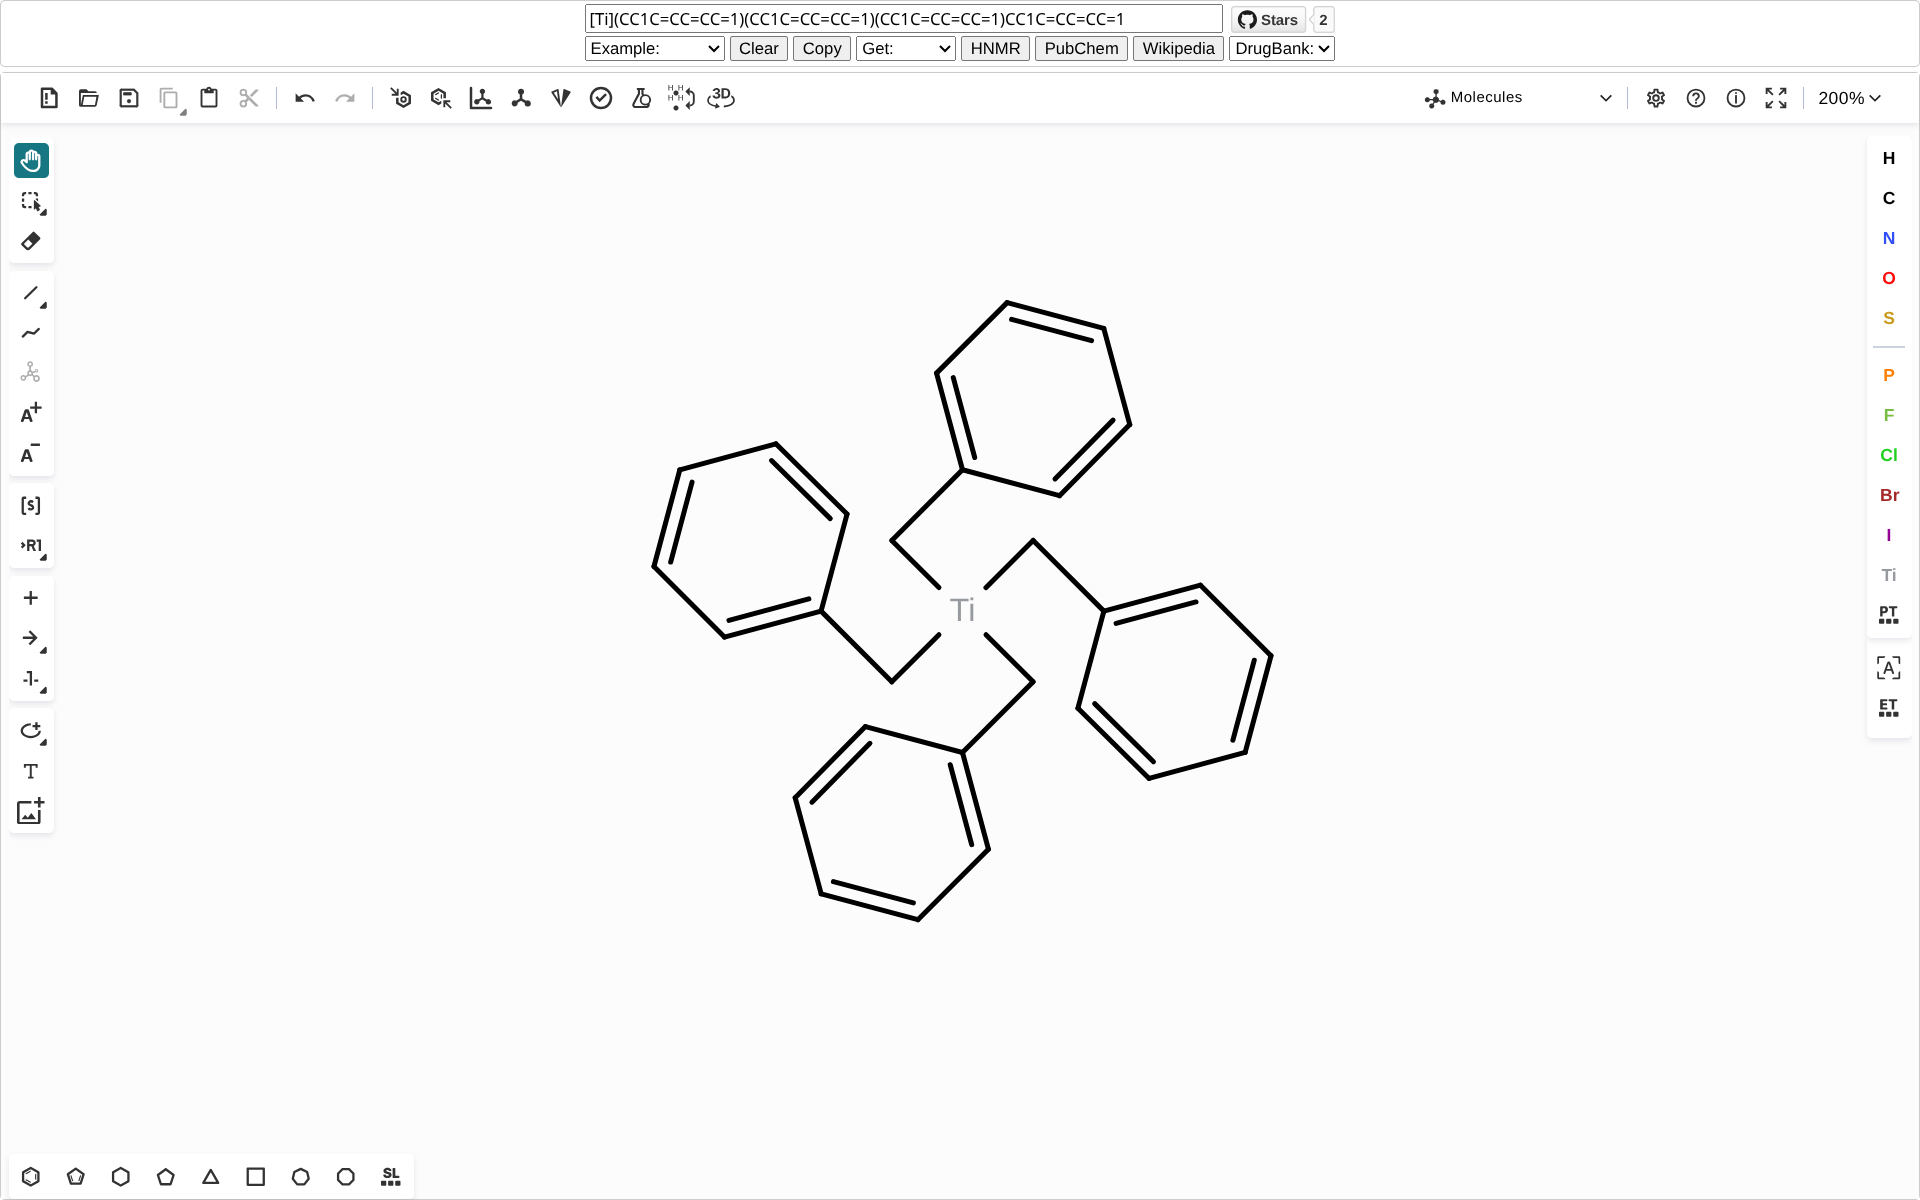Pick the single bond tool
This screenshot has height=1200, width=1920.
tap(31, 294)
